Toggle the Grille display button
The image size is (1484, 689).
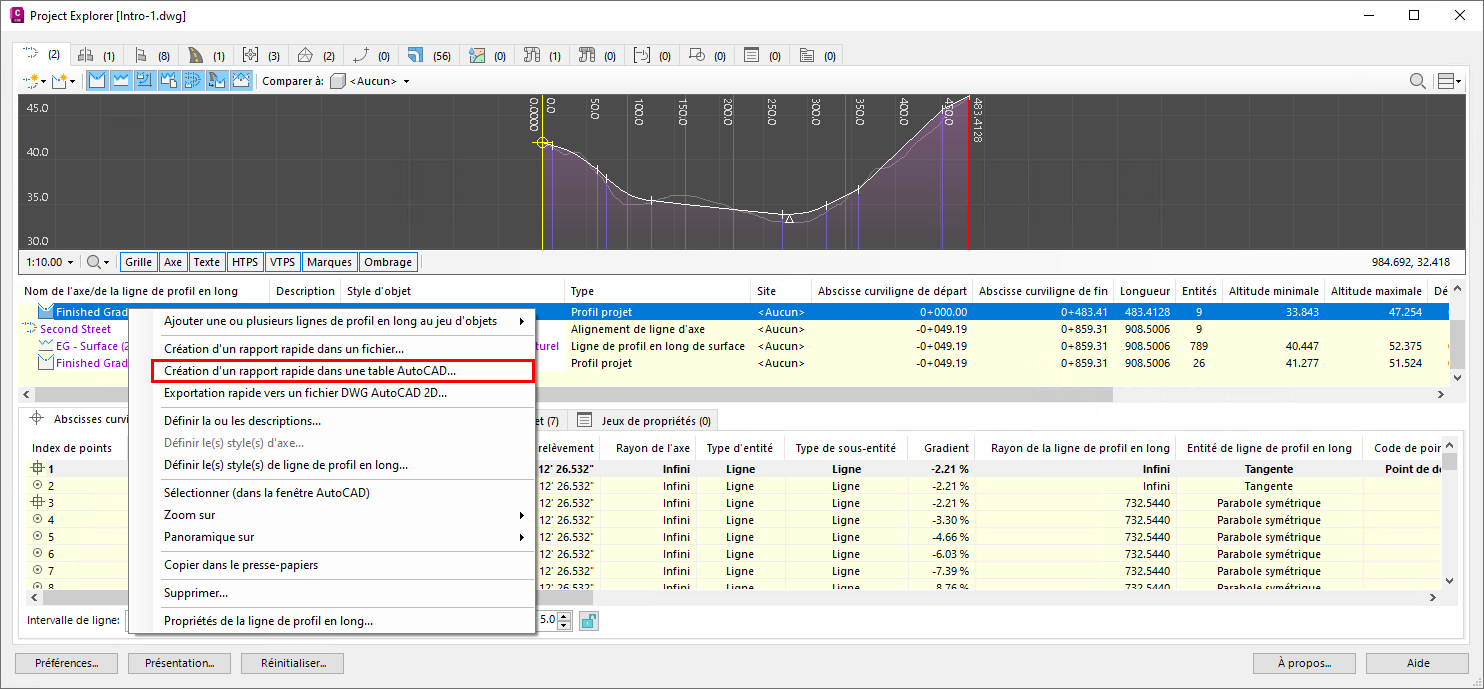(138, 262)
